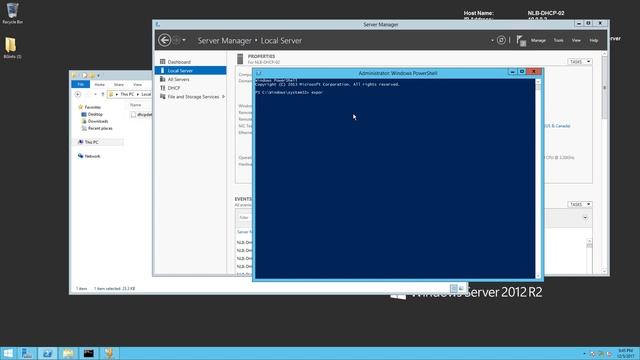Click the PowerShell command prompt line
The image size is (640, 360).
(x=289, y=93)
